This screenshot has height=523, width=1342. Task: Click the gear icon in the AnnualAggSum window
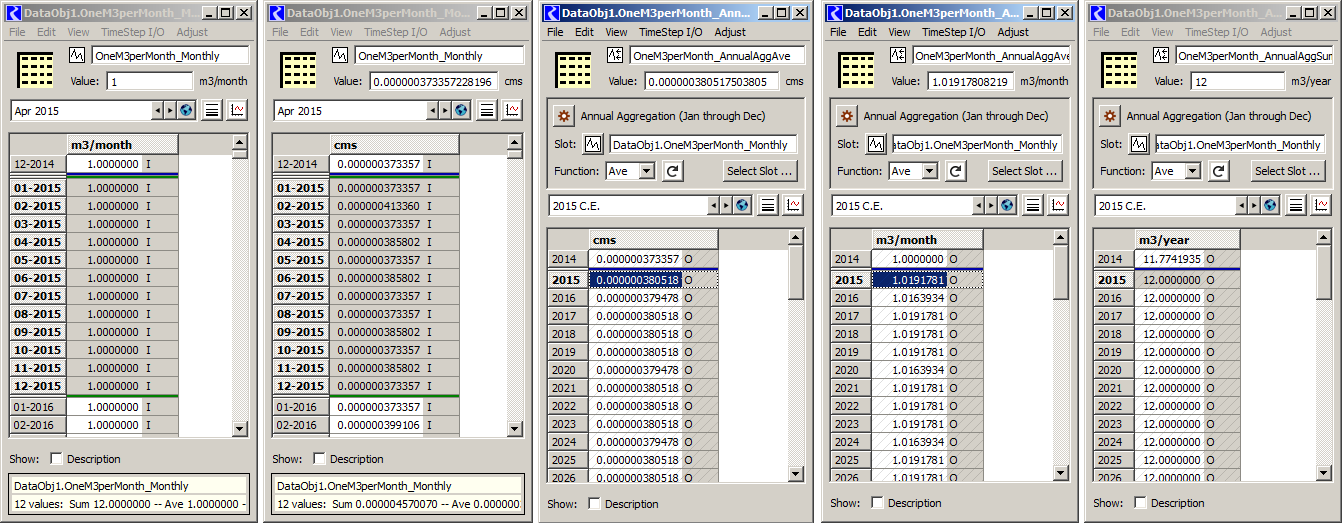click(1110, 116)
